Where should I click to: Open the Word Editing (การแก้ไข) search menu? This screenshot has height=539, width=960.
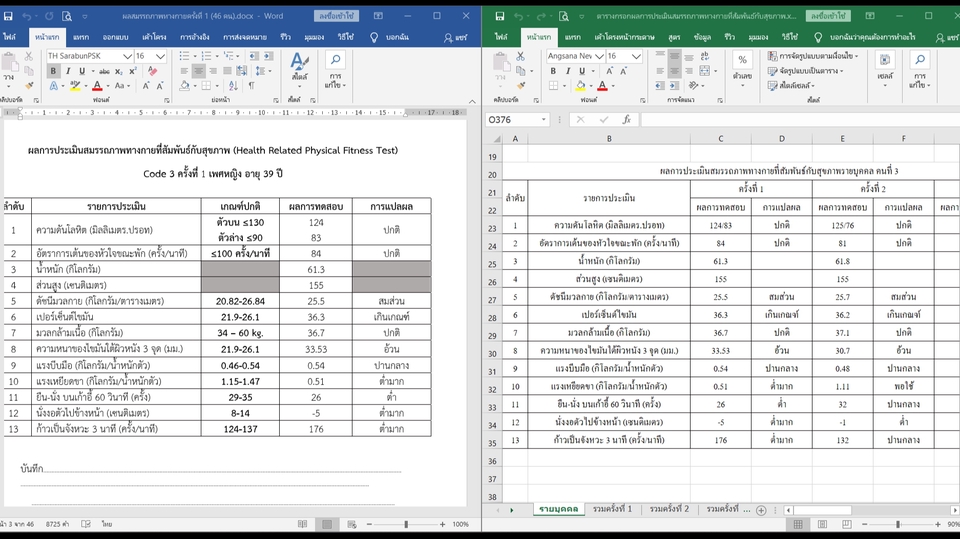(x=335, y=70)
